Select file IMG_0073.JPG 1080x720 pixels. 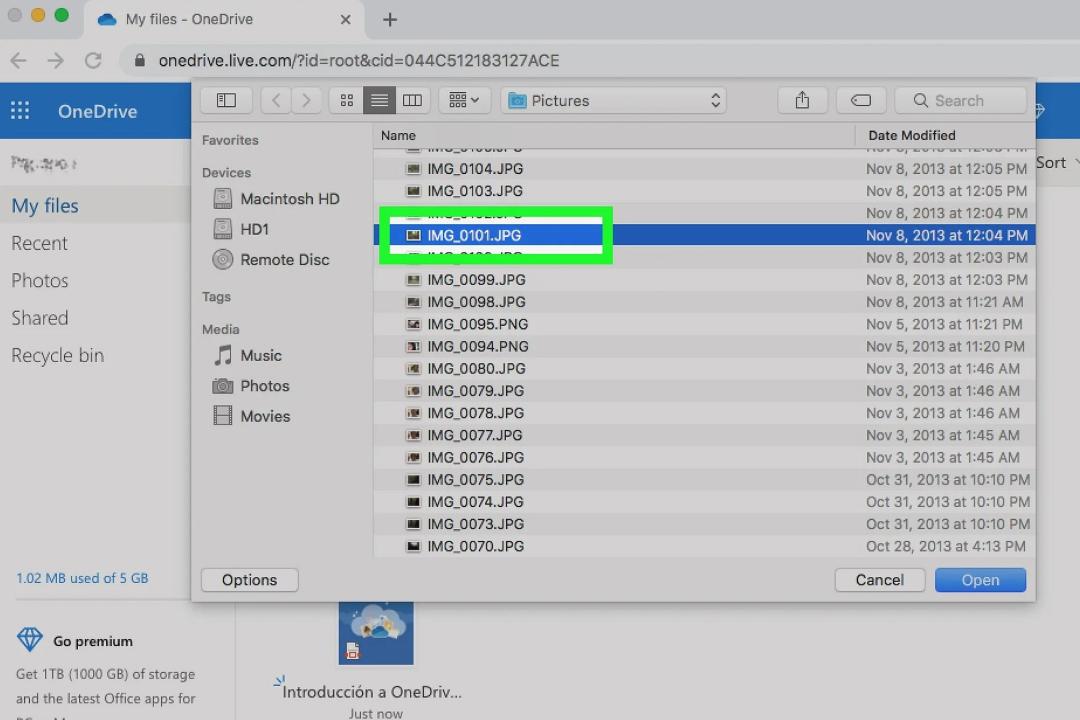click(x=704, y=524)
